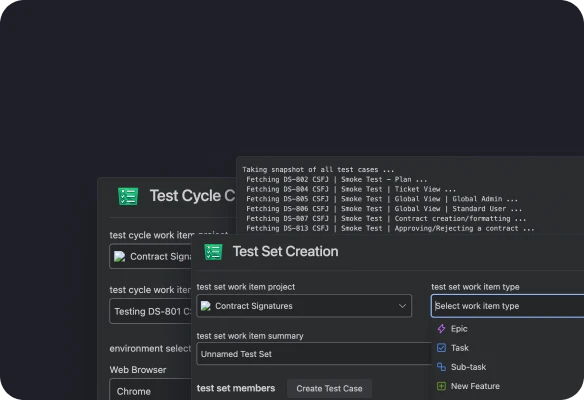
Task: Click the Create Test Case button
Action: point(329,388)
